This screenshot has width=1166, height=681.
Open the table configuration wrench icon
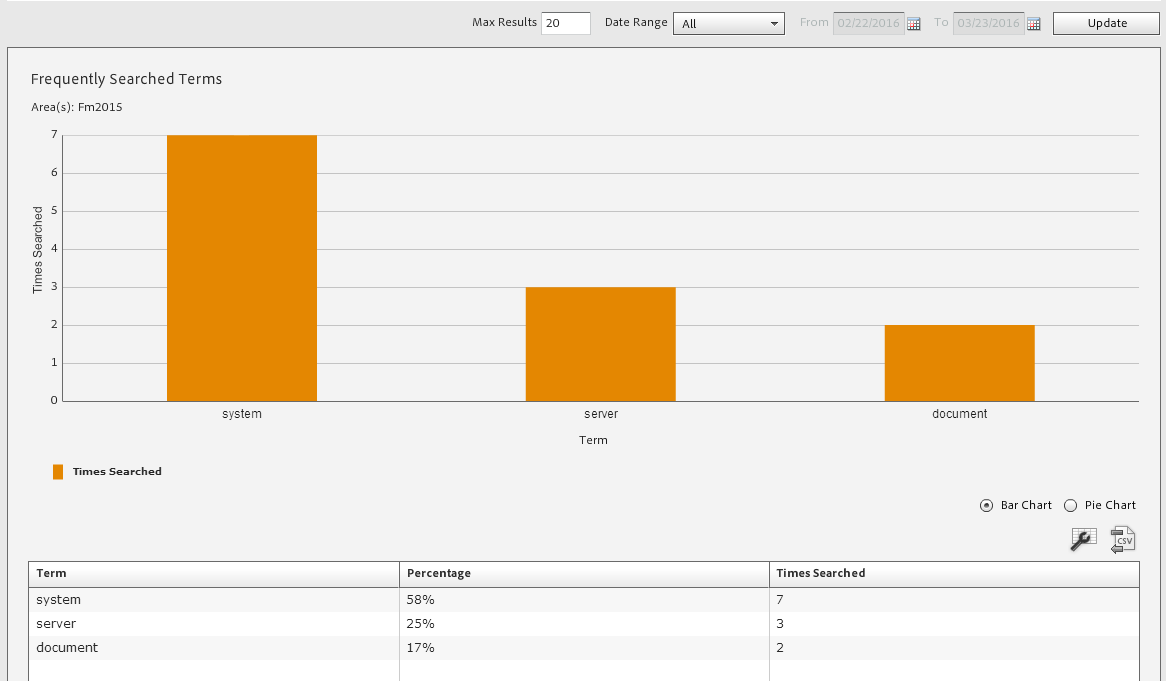(1083, 539)
